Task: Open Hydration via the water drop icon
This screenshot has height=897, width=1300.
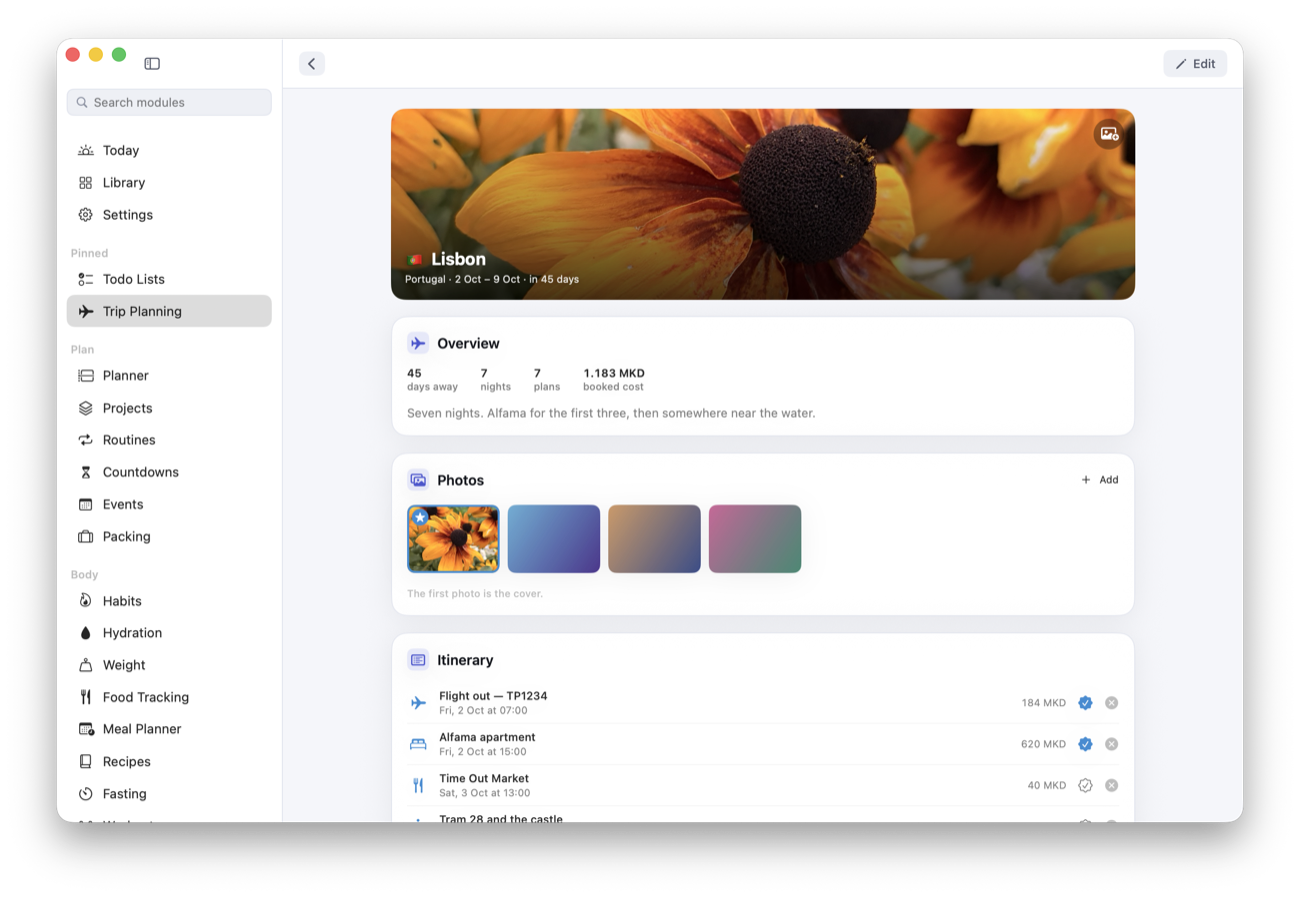Action: [x=86, y=633]
